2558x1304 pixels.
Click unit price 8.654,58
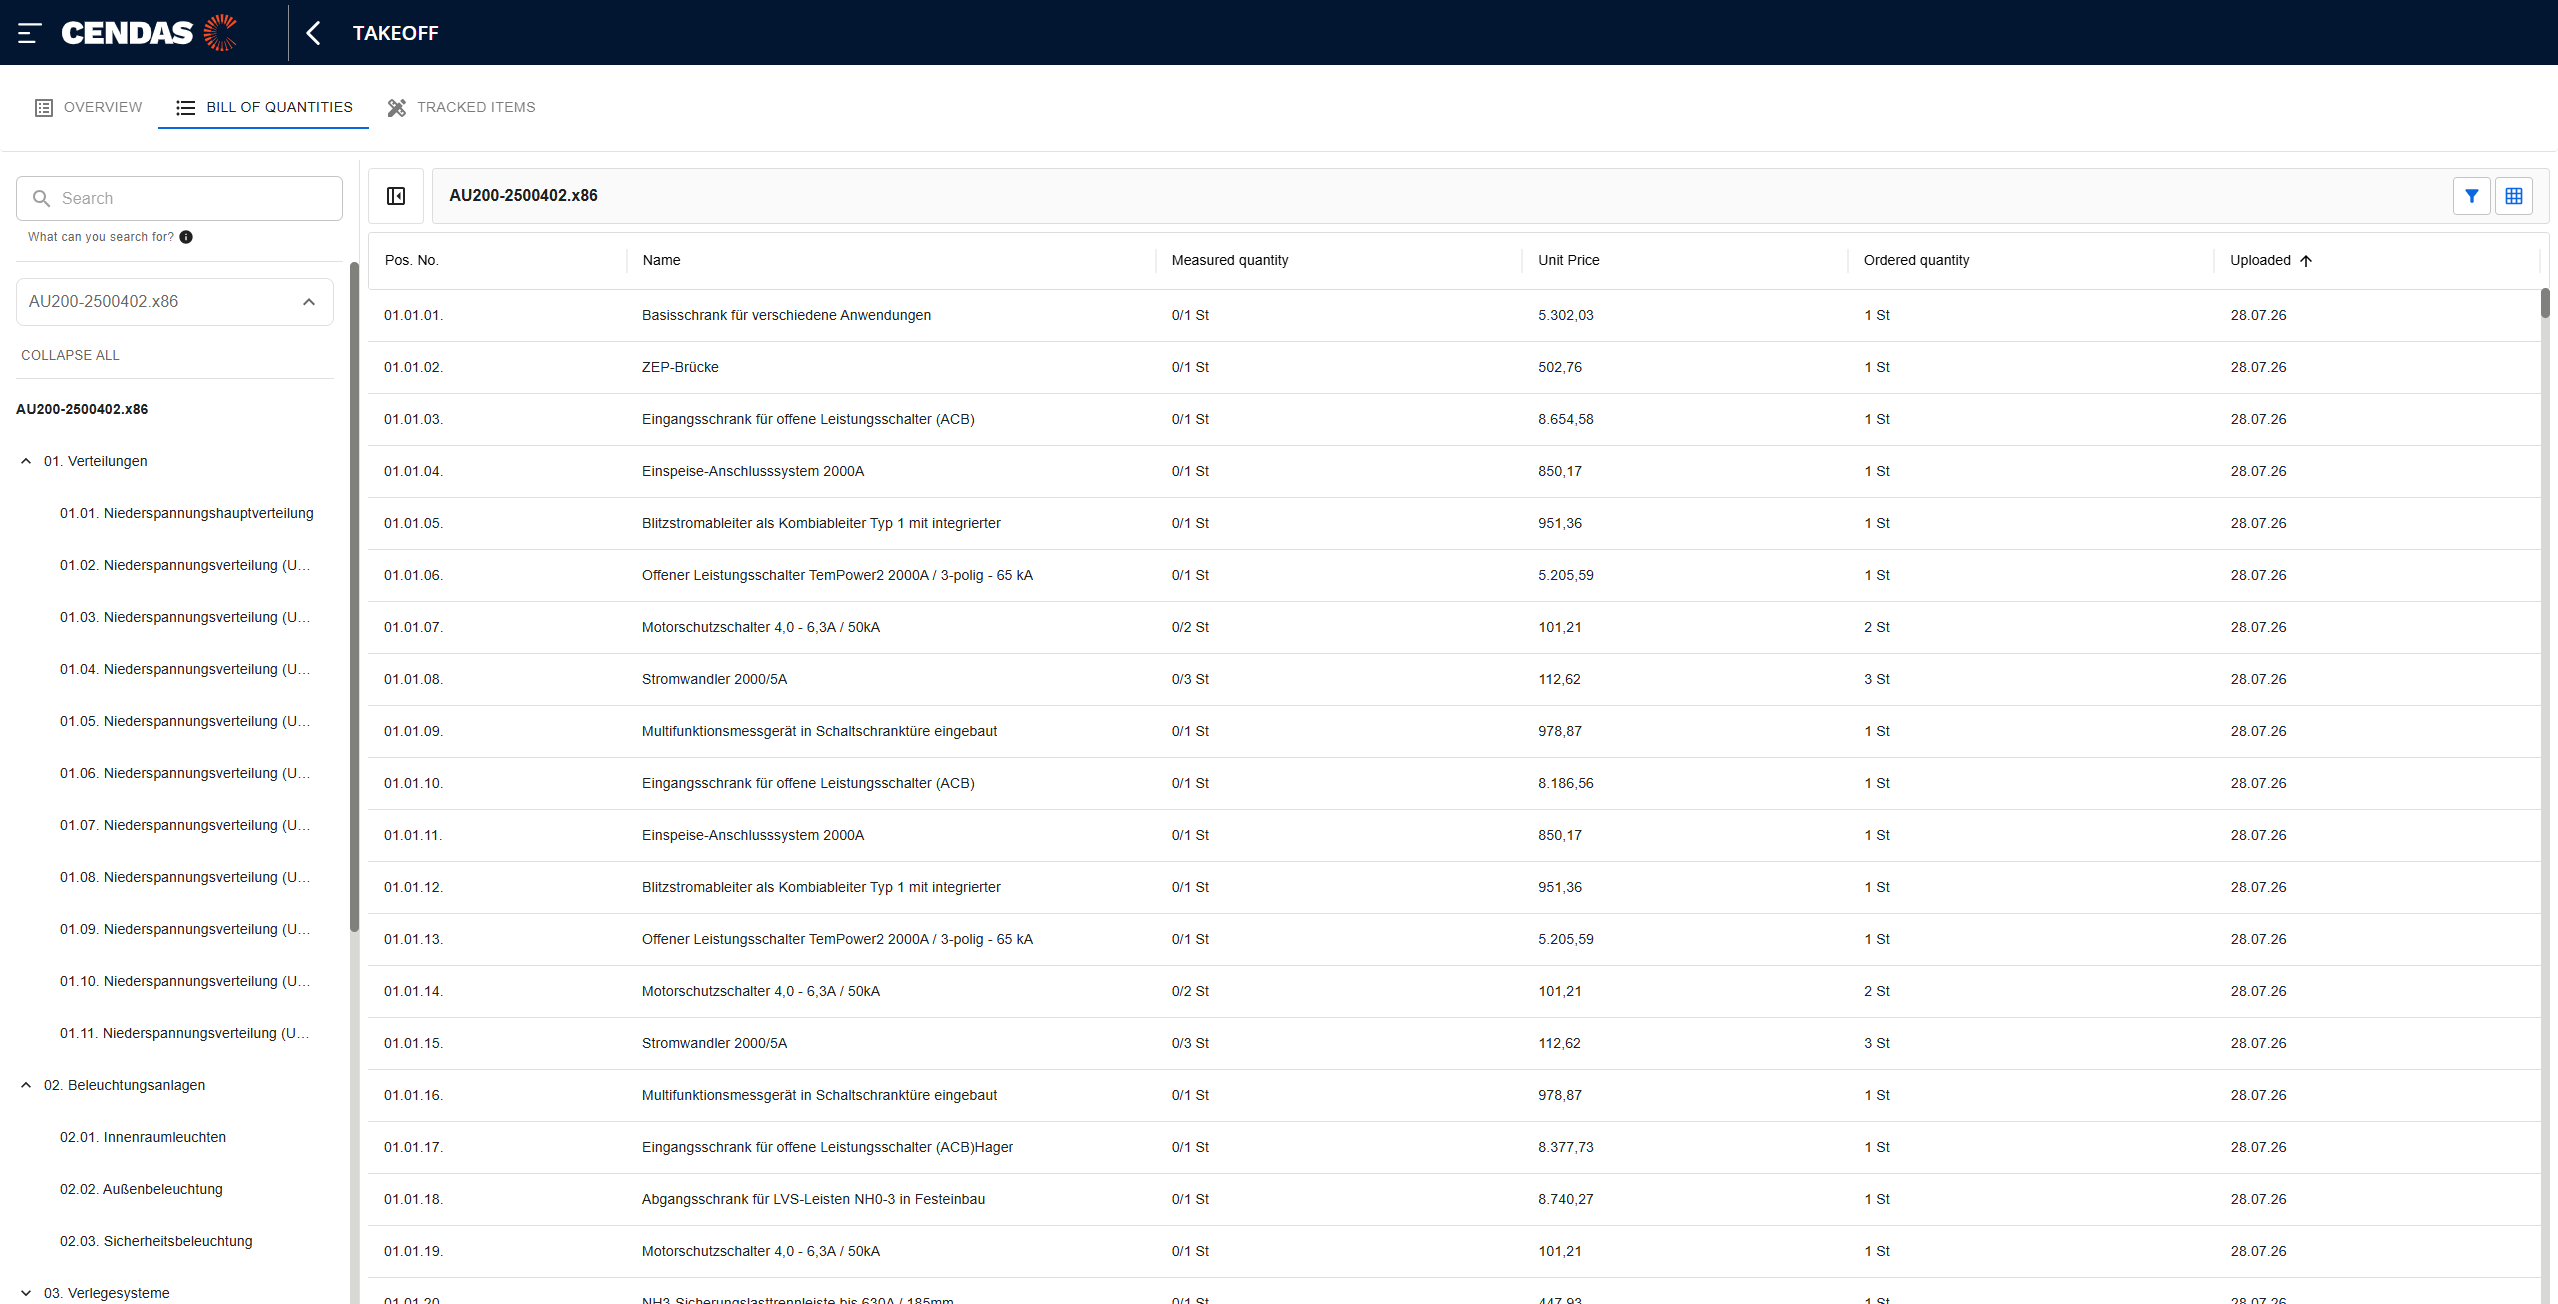pos(1566,419)
